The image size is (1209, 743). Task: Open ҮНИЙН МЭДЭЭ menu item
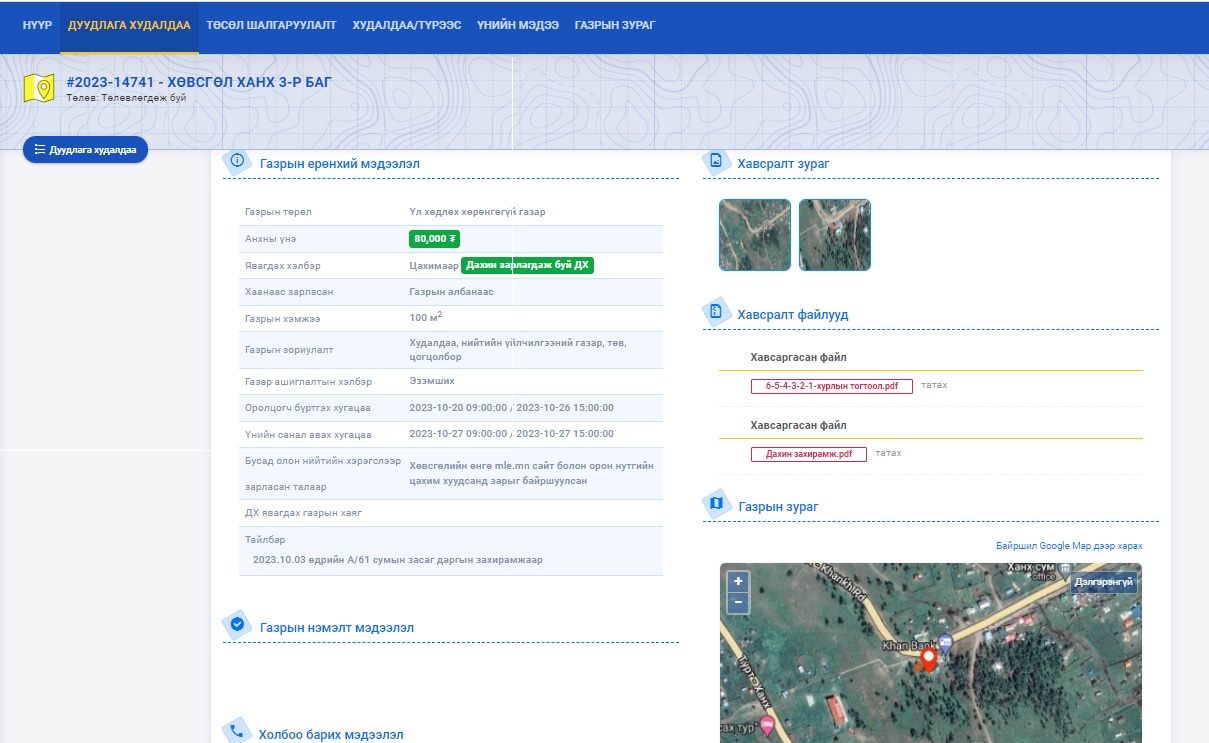[x=518, y=24]
